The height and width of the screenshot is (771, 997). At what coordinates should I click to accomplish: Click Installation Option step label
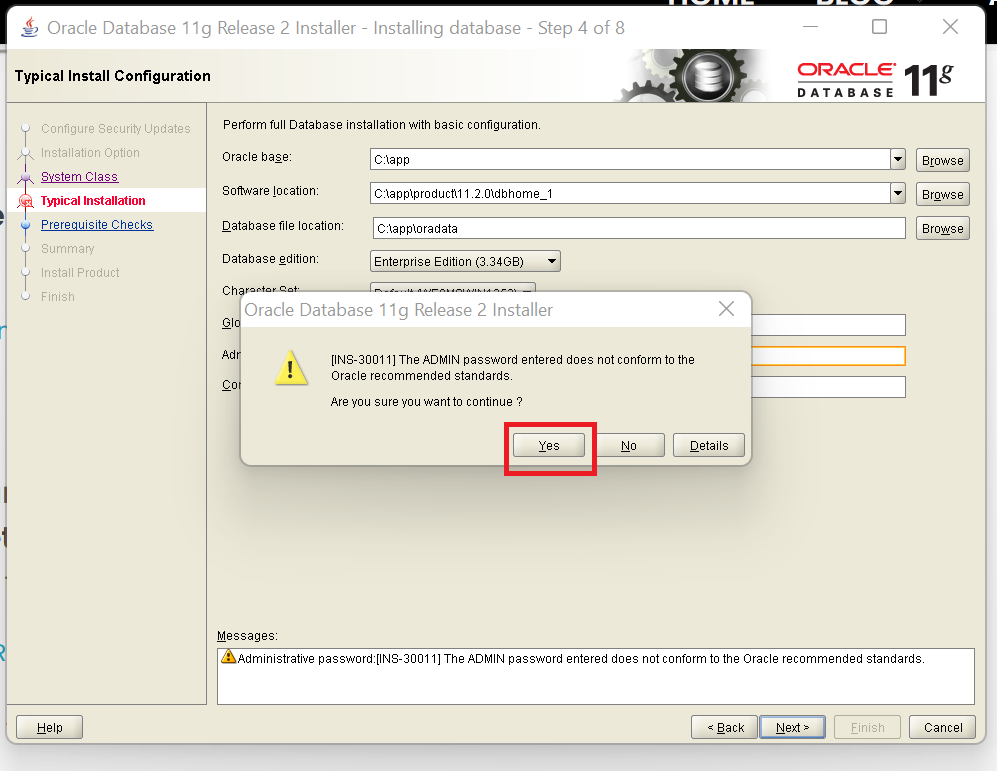[x=90, y=153]
